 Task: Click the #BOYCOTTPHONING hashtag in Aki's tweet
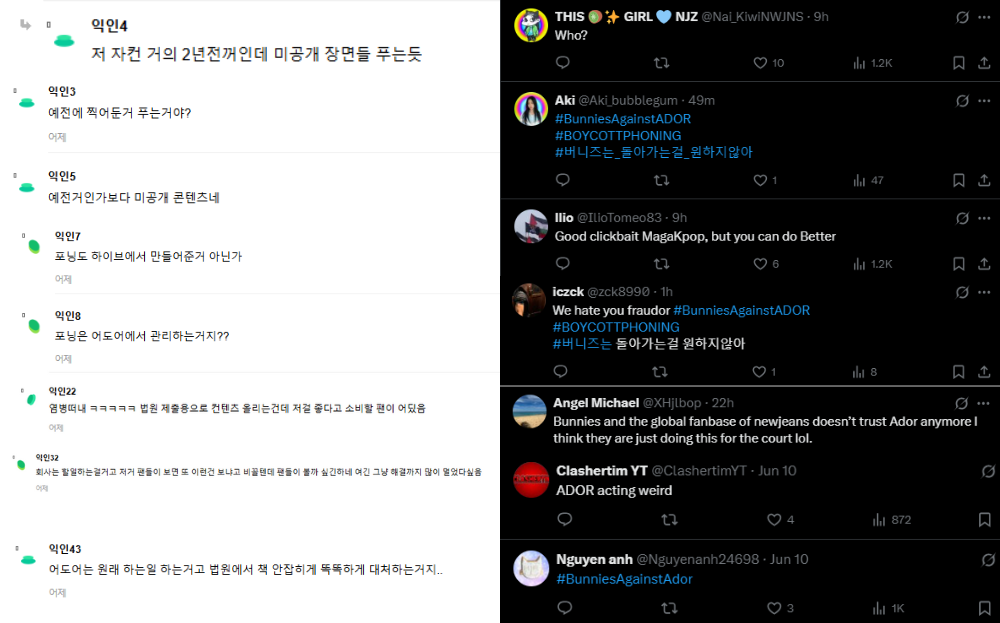[617, 135]
